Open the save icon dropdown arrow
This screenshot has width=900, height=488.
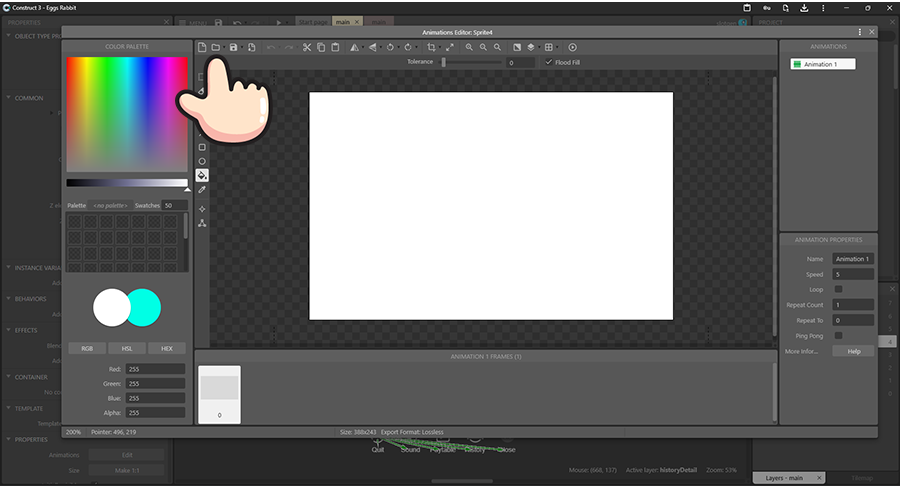tap(242, 48)
